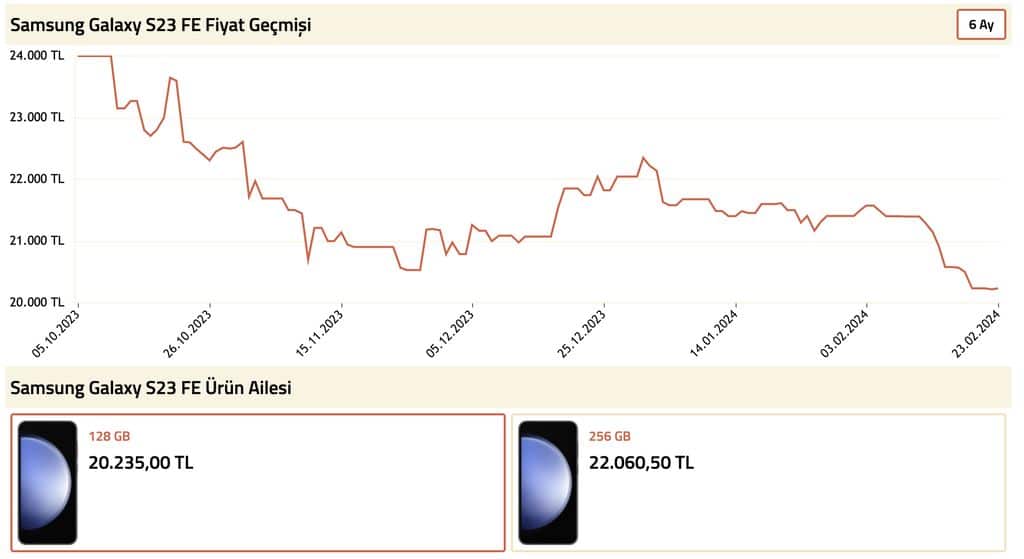Select the 256 GB storage label
This screenshot has width=1024, height=559.
[609, 437]
